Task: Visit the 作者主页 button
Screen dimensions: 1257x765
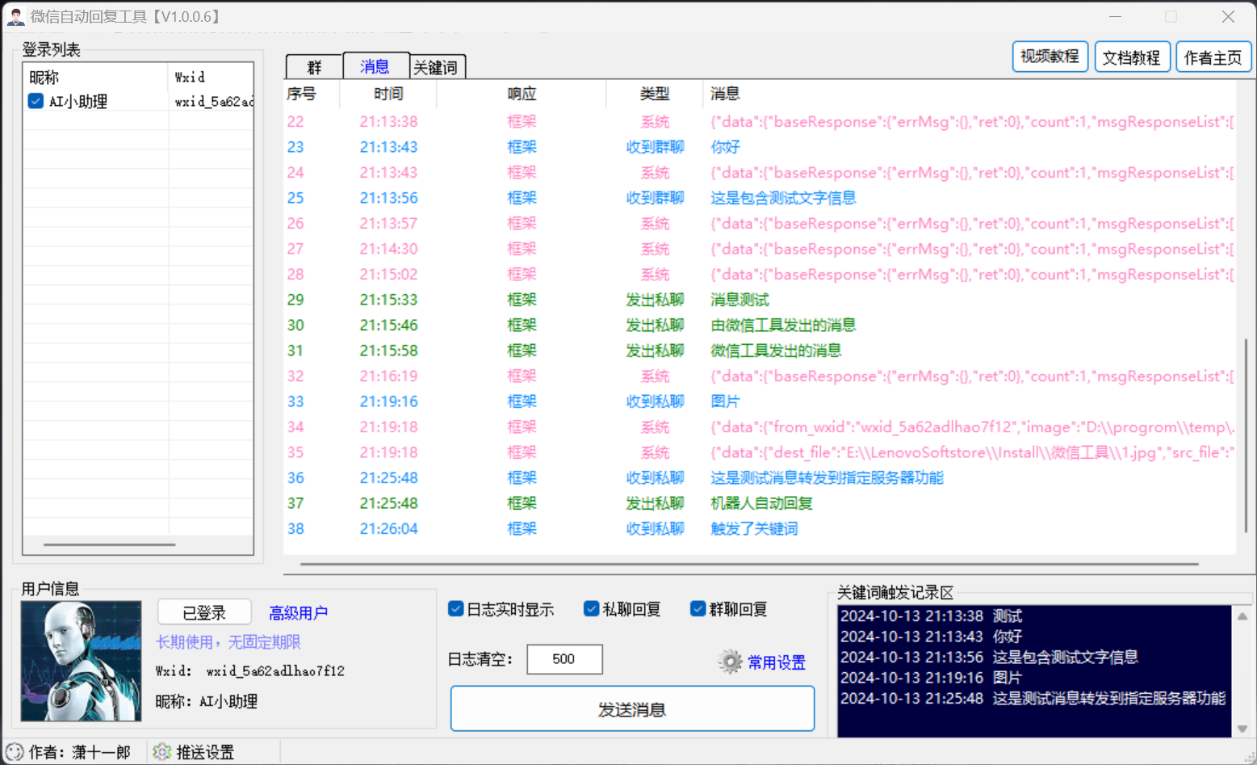Action: click(1213, 58)
